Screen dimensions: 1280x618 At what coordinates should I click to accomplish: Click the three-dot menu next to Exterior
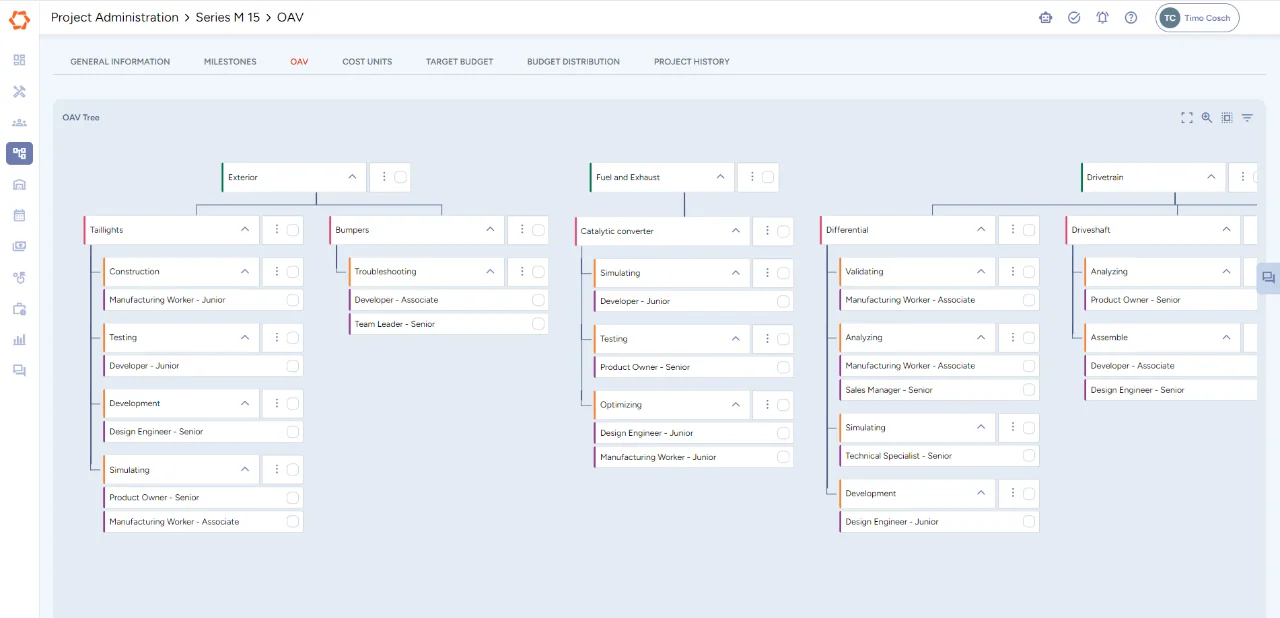[384, 177]
